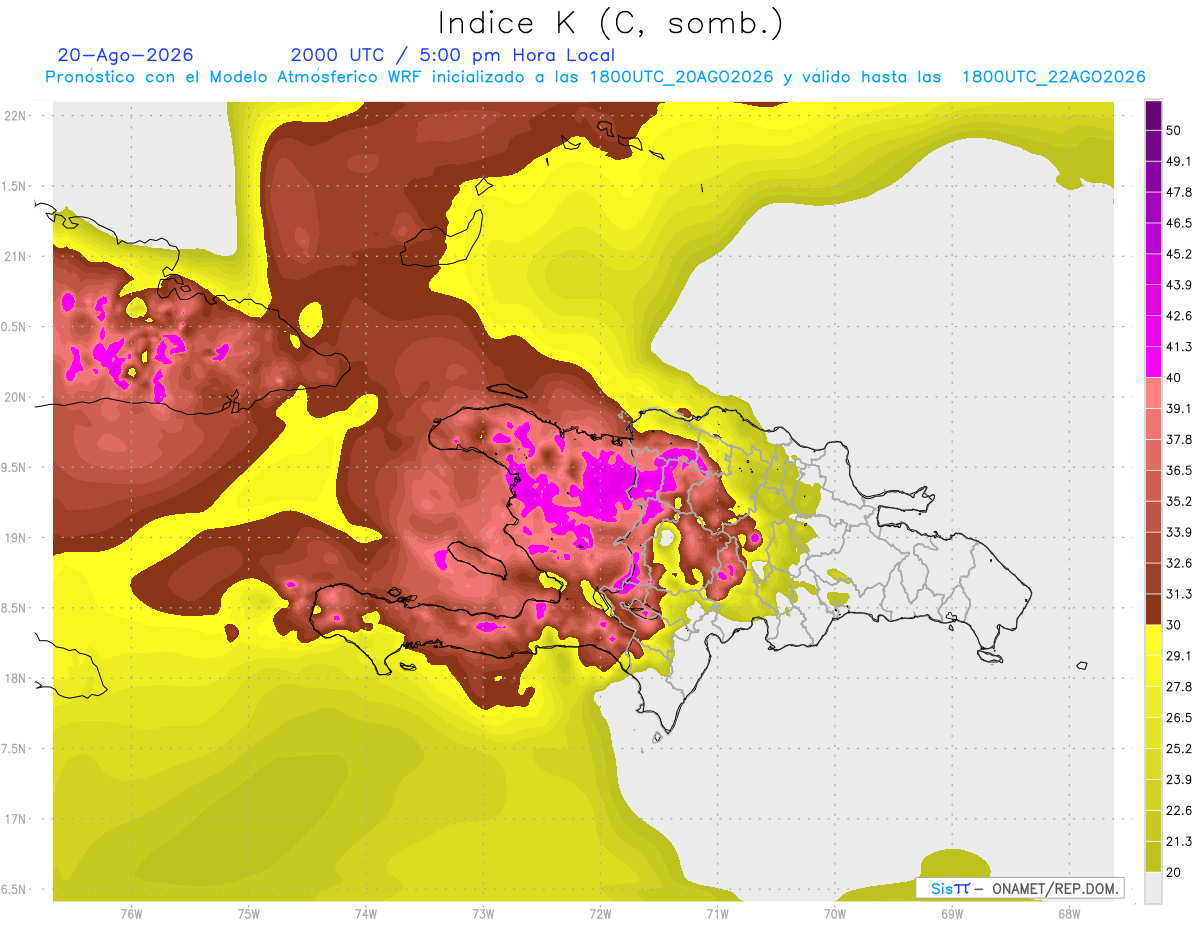Viewport: 1200px width, 927px height.
Task: Click the legend value "42.6"
Action: [x=1179, y=316]
